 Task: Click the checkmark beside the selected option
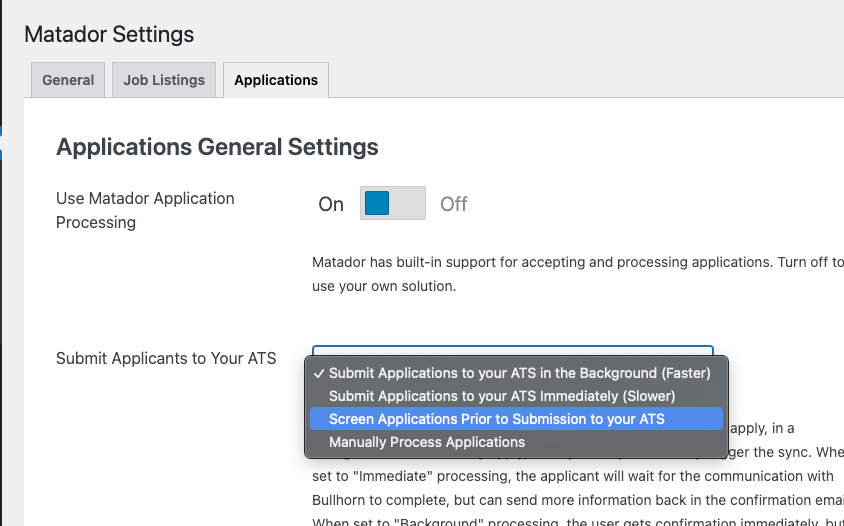point(318,373)
